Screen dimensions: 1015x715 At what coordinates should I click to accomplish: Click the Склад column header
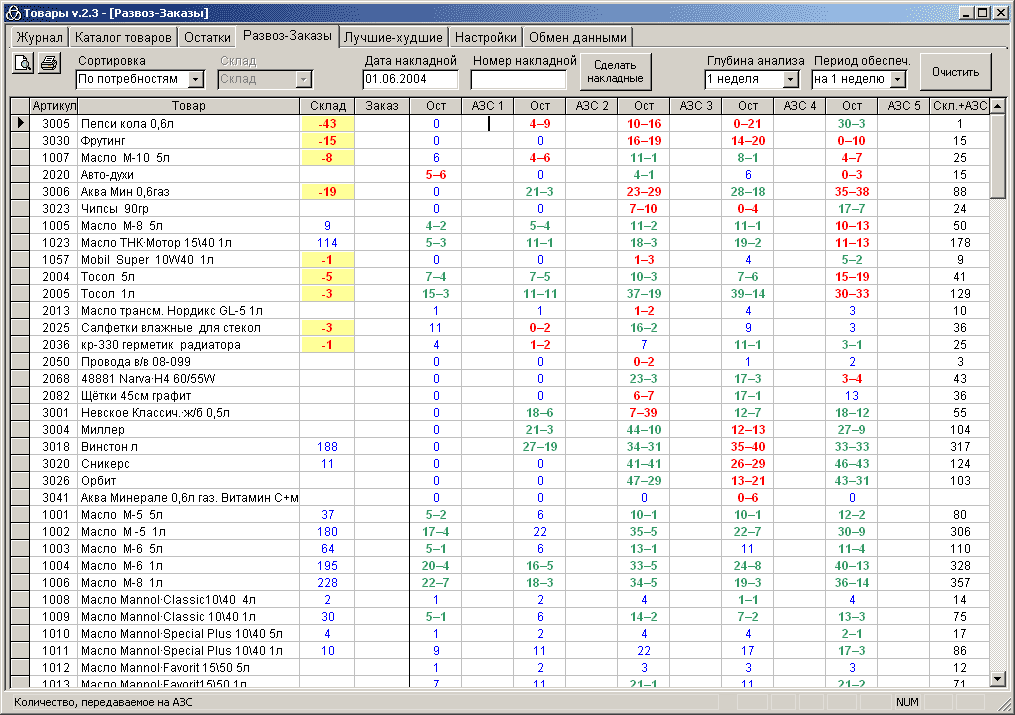pyautogui.click(x=328, y=105)
